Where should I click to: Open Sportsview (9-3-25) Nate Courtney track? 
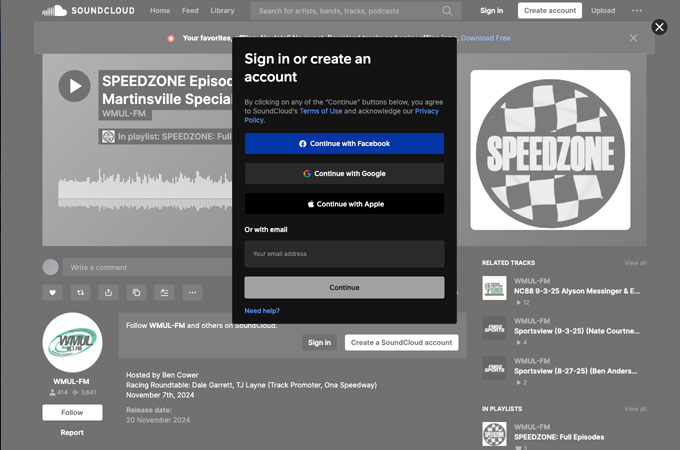click(576, 331)
